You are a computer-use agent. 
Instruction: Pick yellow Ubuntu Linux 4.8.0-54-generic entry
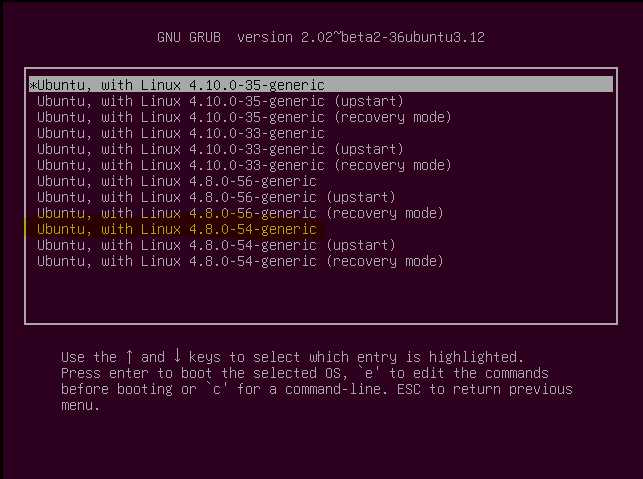tap(177, 229)
